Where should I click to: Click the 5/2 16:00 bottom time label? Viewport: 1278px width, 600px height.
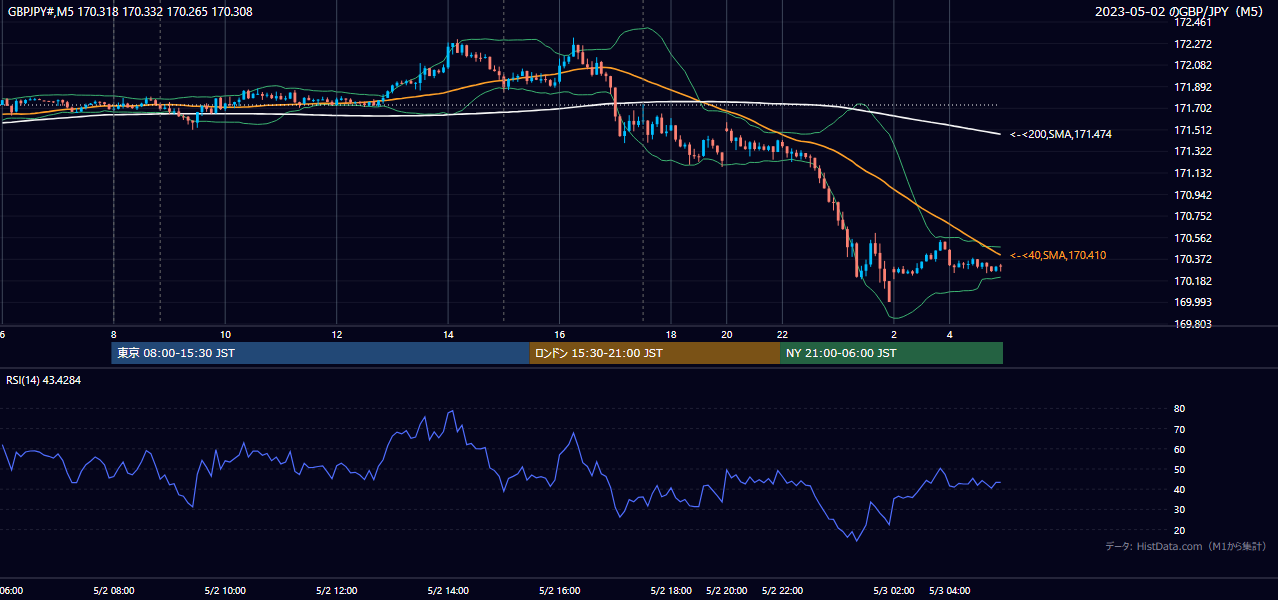(x=560, y=591)
